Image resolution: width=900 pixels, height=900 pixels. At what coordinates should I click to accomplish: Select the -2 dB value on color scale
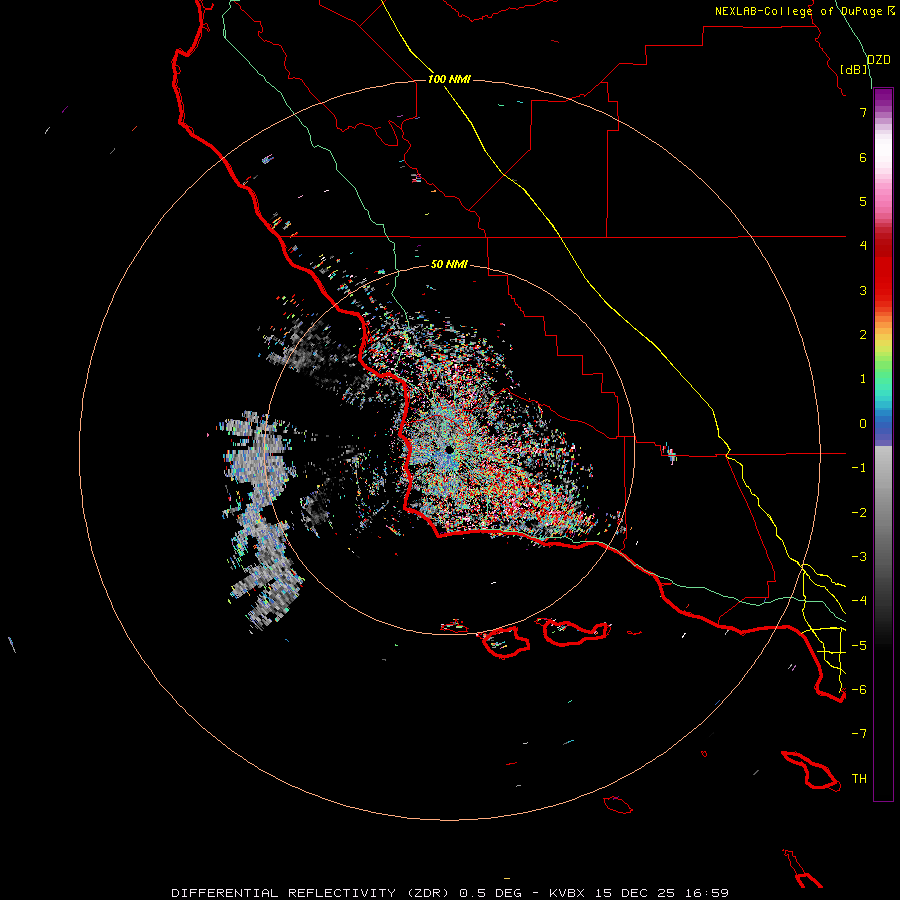(859, 513)
